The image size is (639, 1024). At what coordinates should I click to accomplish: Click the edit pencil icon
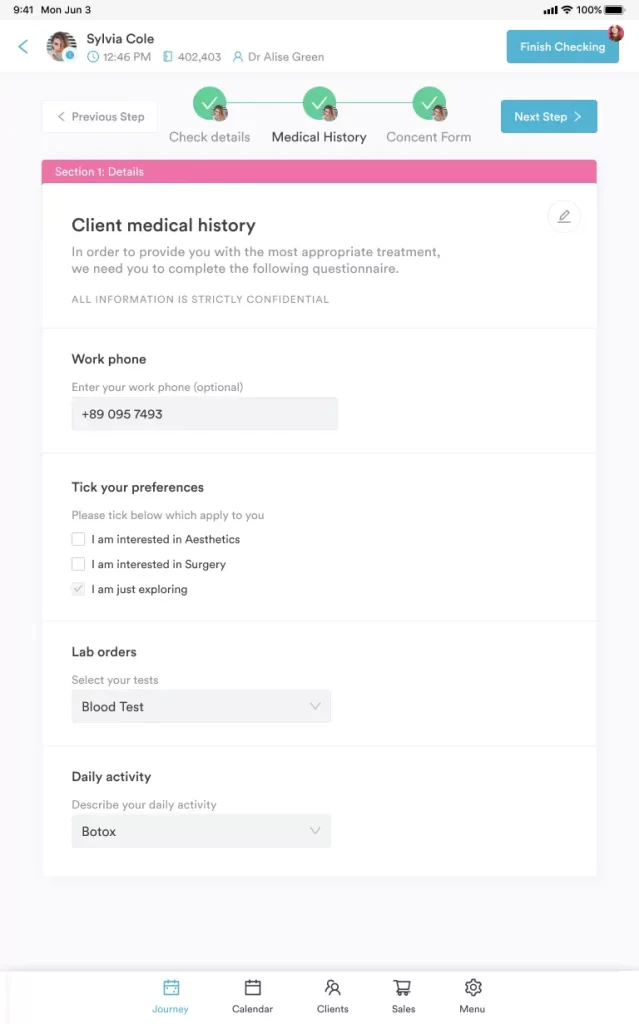click(x=564, y=217)
